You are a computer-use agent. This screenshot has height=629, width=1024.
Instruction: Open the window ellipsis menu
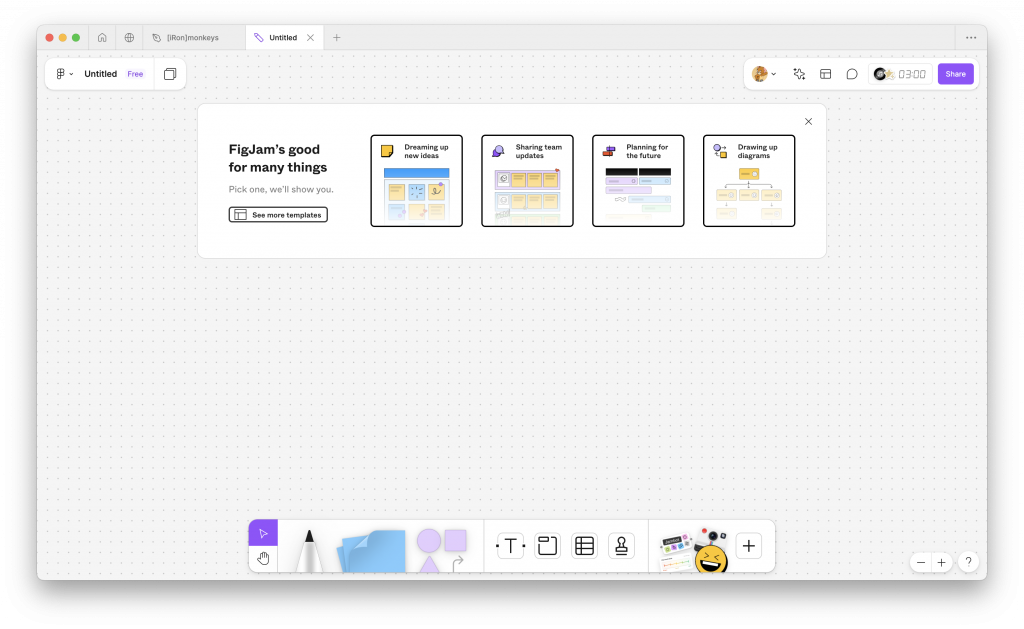pos(971,37)
